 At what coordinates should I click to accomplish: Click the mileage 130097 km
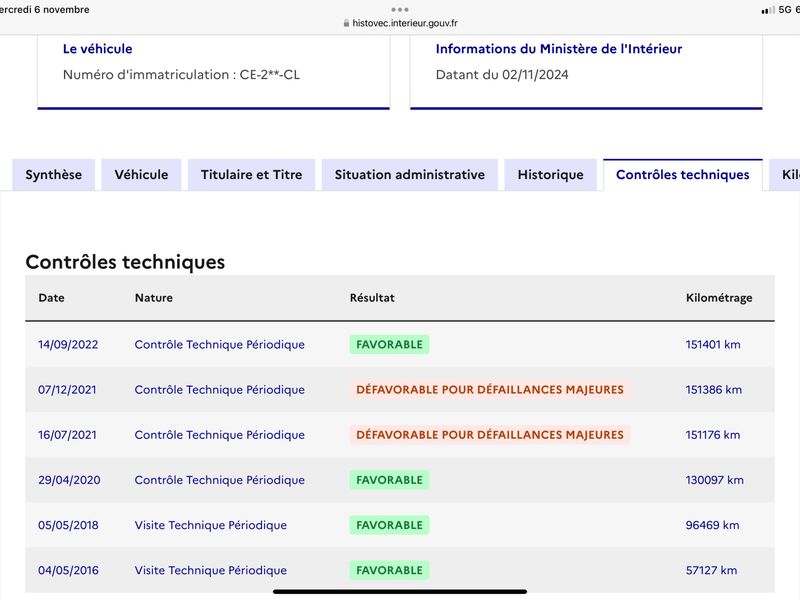(x=714, y=480)
